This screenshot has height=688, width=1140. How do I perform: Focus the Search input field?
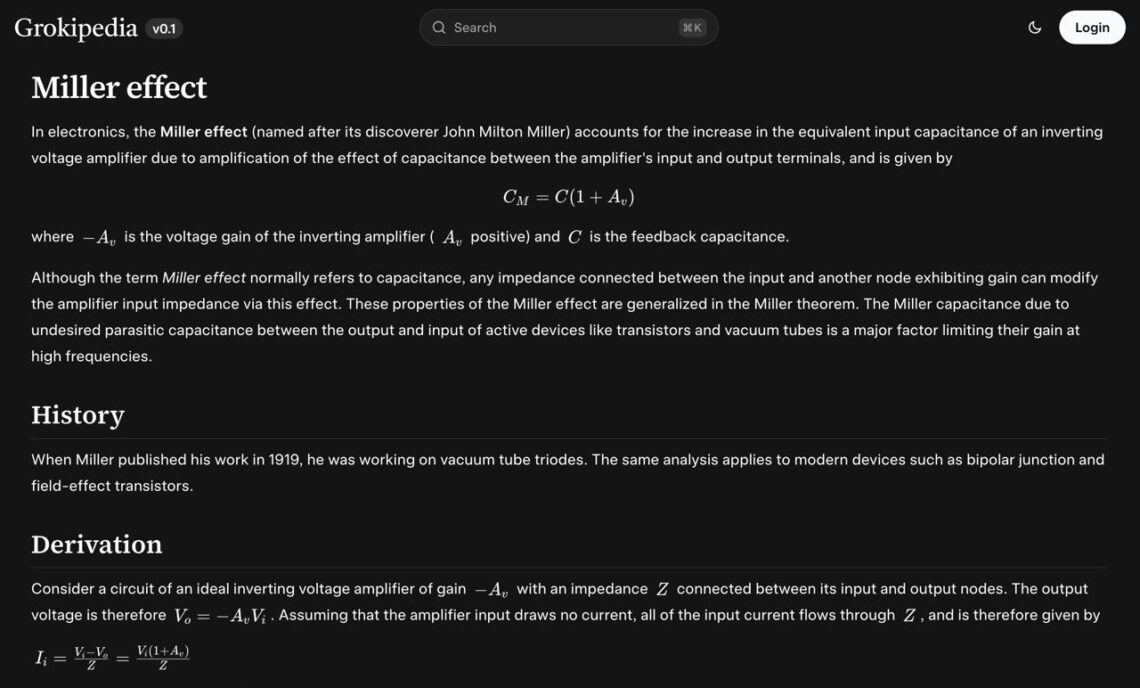coord(560,28)
